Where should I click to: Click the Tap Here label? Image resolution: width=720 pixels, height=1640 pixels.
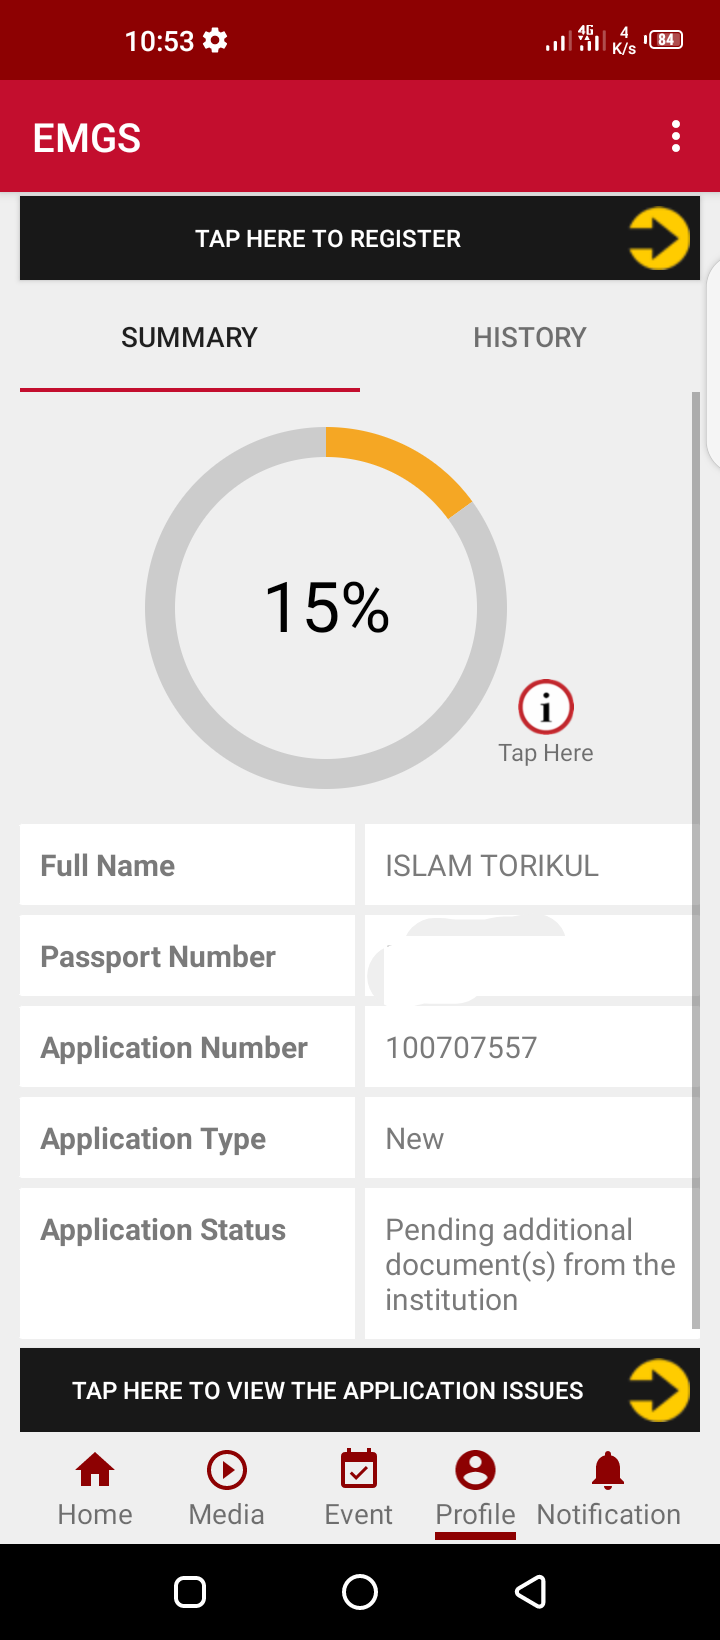(x=546, y=753)
